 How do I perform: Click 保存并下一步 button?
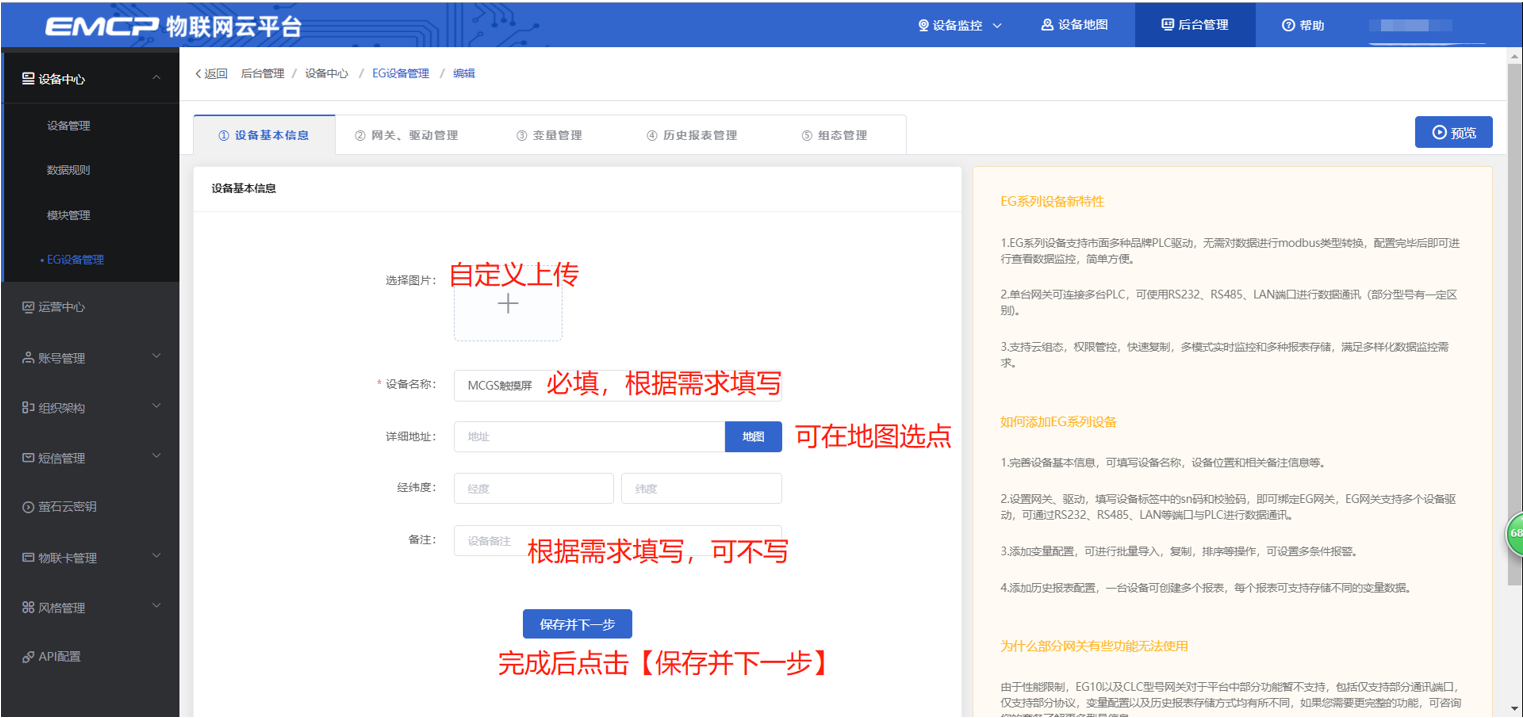click(577, 624)
